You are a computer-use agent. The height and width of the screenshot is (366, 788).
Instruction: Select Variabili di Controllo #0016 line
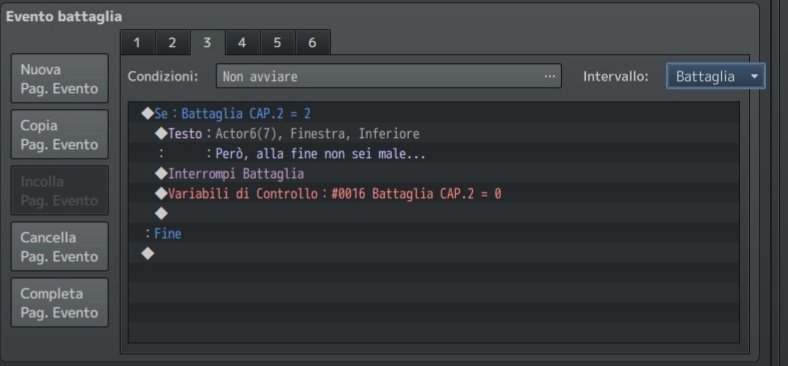click(434, 194)
